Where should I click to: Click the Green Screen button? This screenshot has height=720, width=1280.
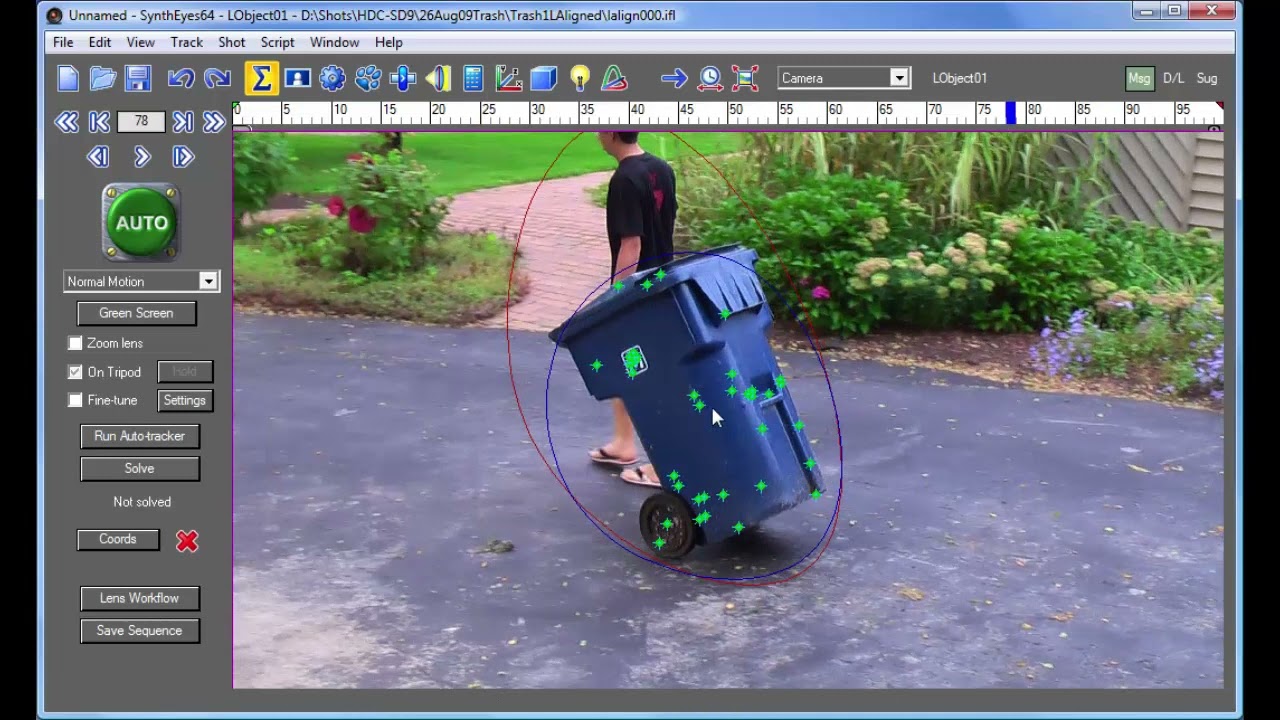(x=136, y=313)
